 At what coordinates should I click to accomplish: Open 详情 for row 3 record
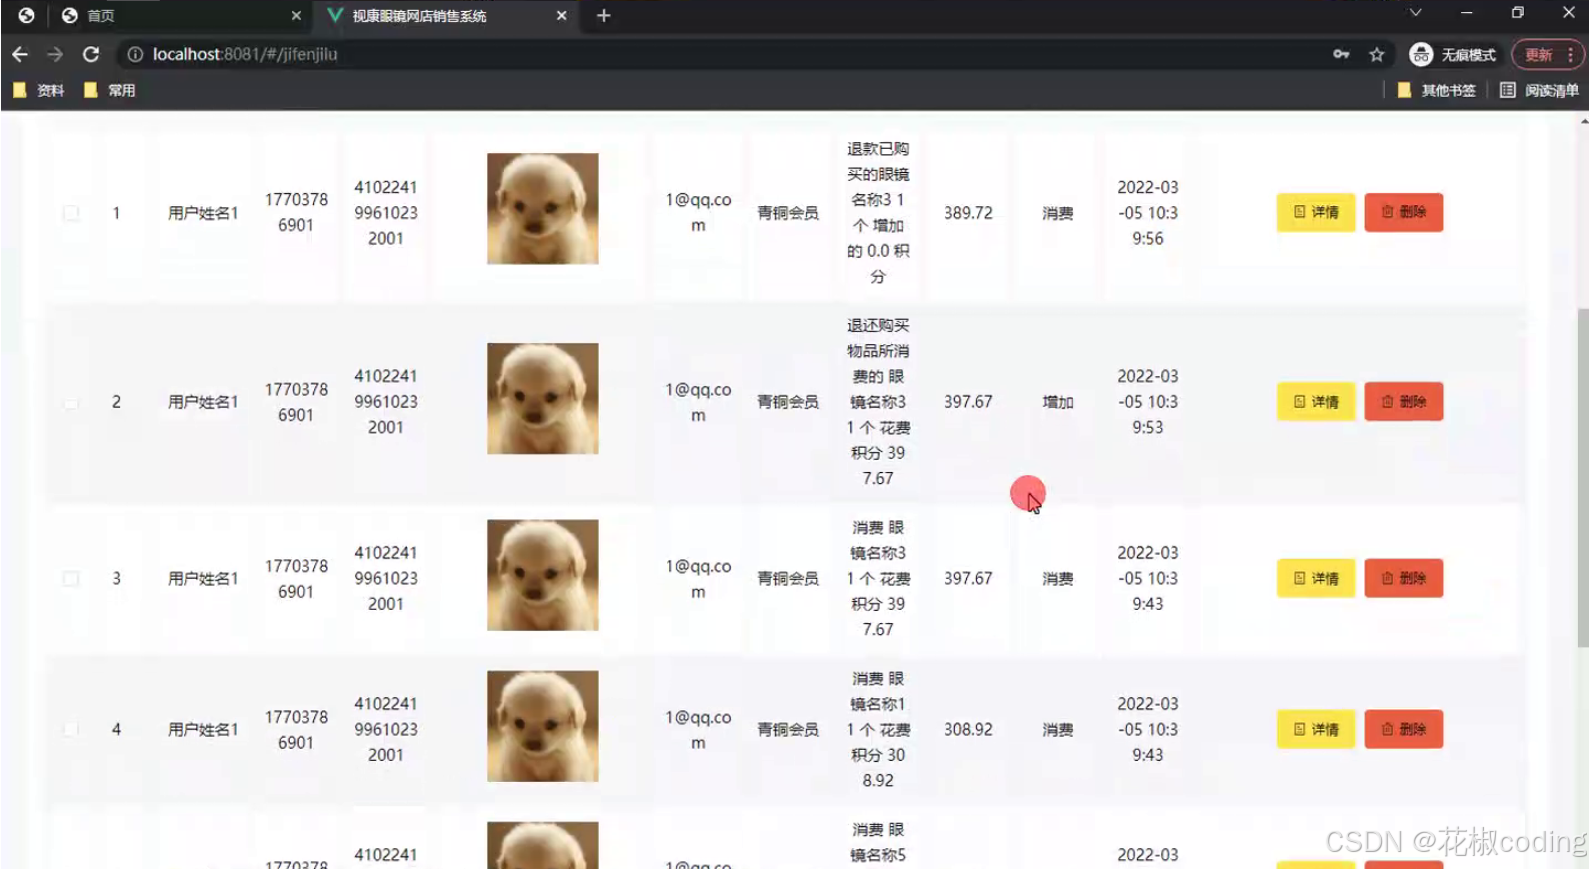1315,578
